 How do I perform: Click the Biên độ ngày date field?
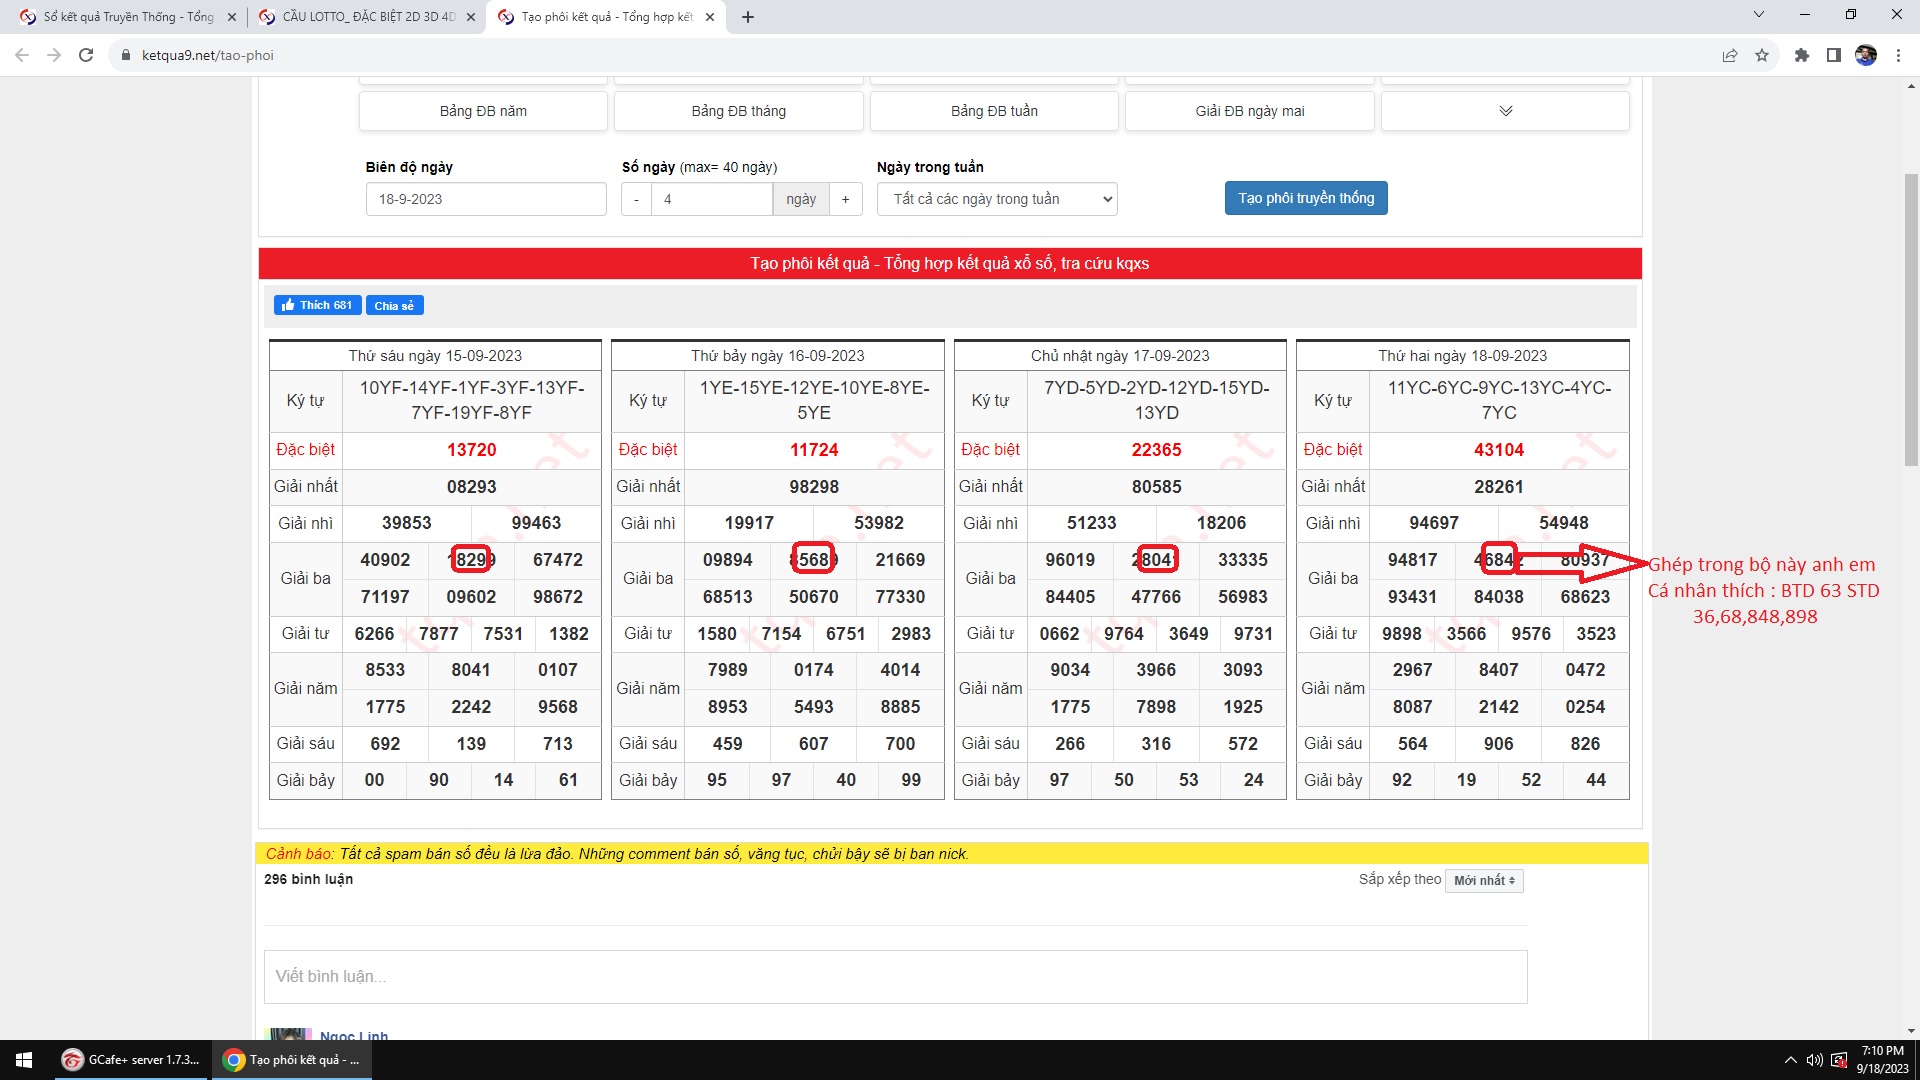[486, 199]
